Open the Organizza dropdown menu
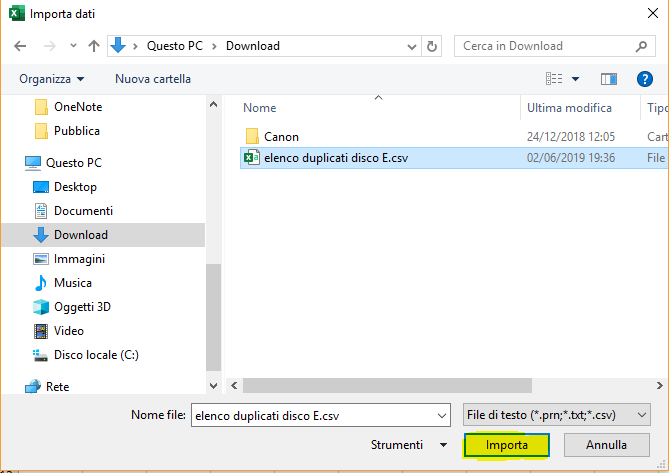 (50, 79)
